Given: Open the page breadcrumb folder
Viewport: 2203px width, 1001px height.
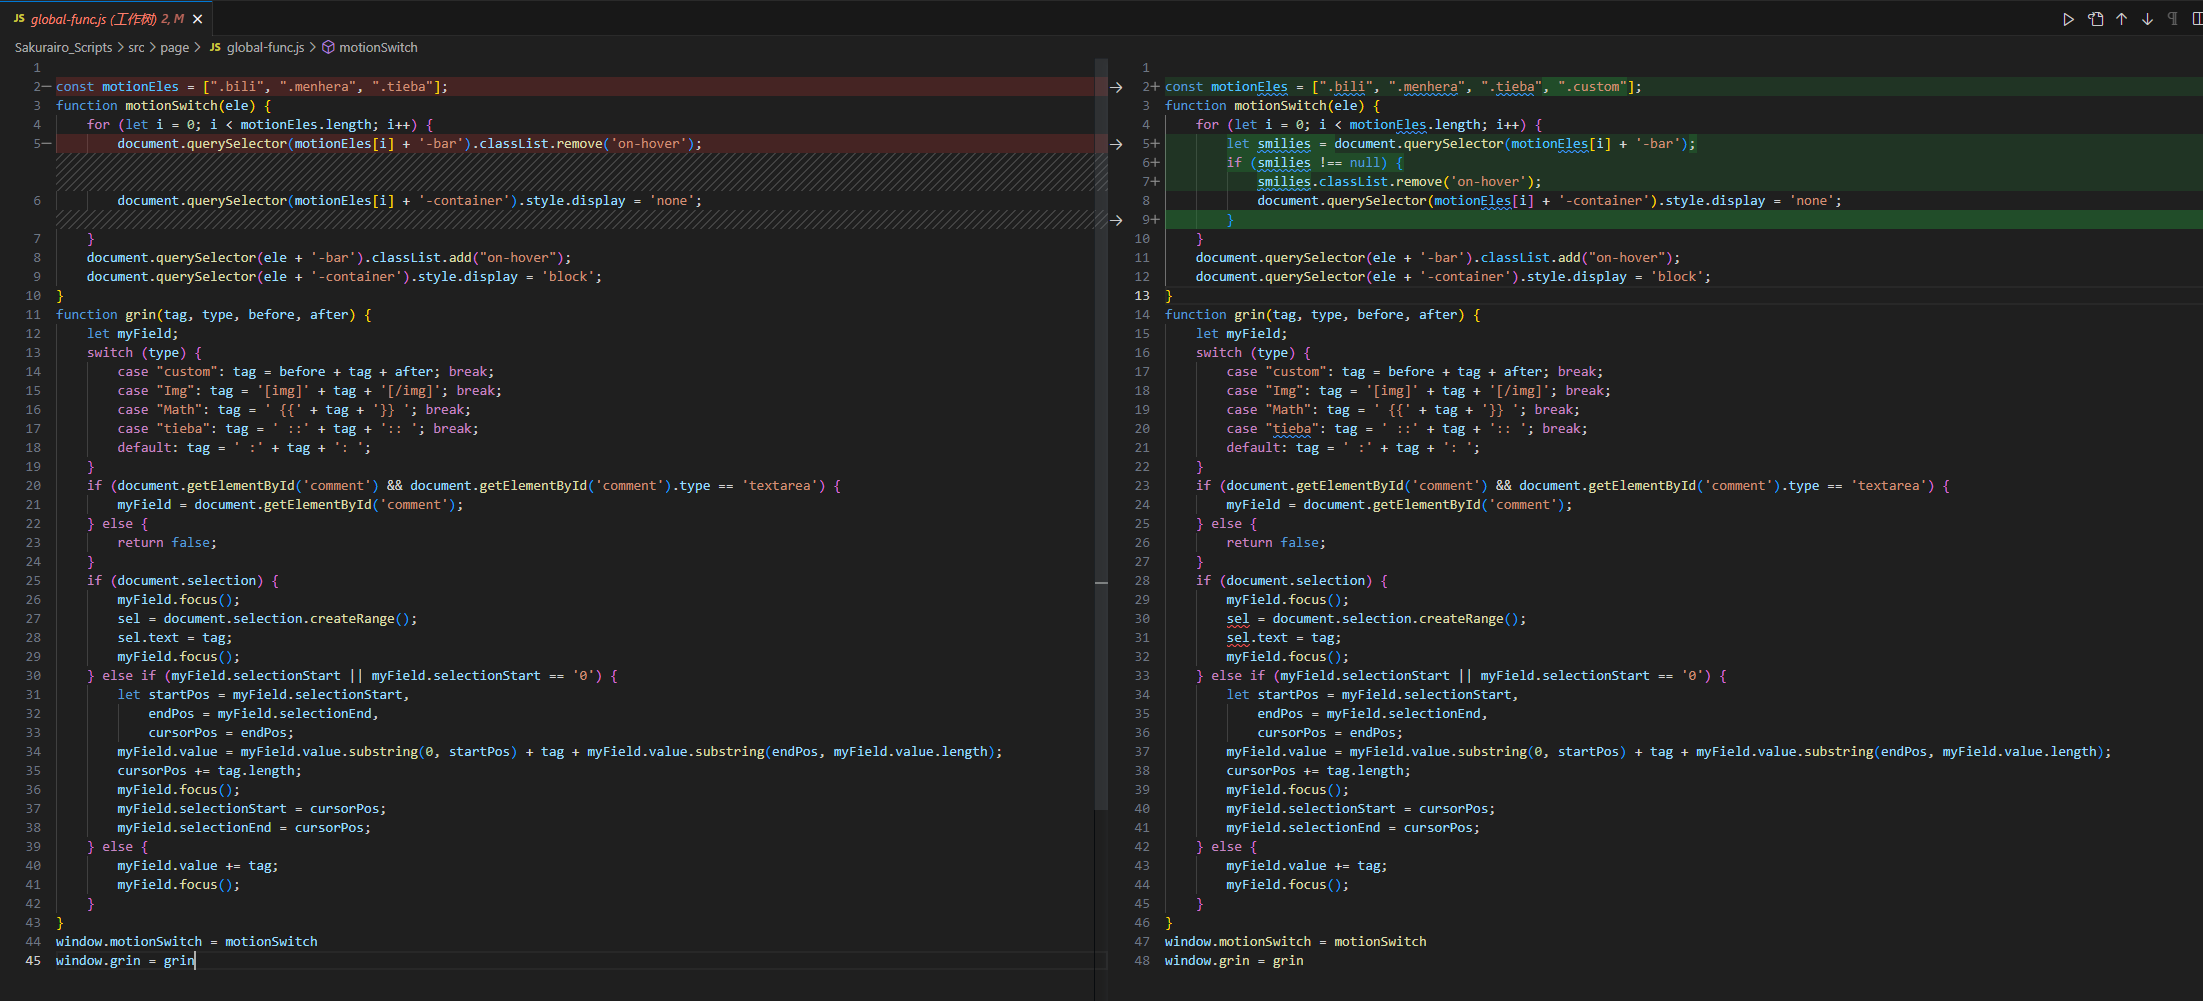Looking at the screenshot, I should pyautogui.click(x=174, y=47).
